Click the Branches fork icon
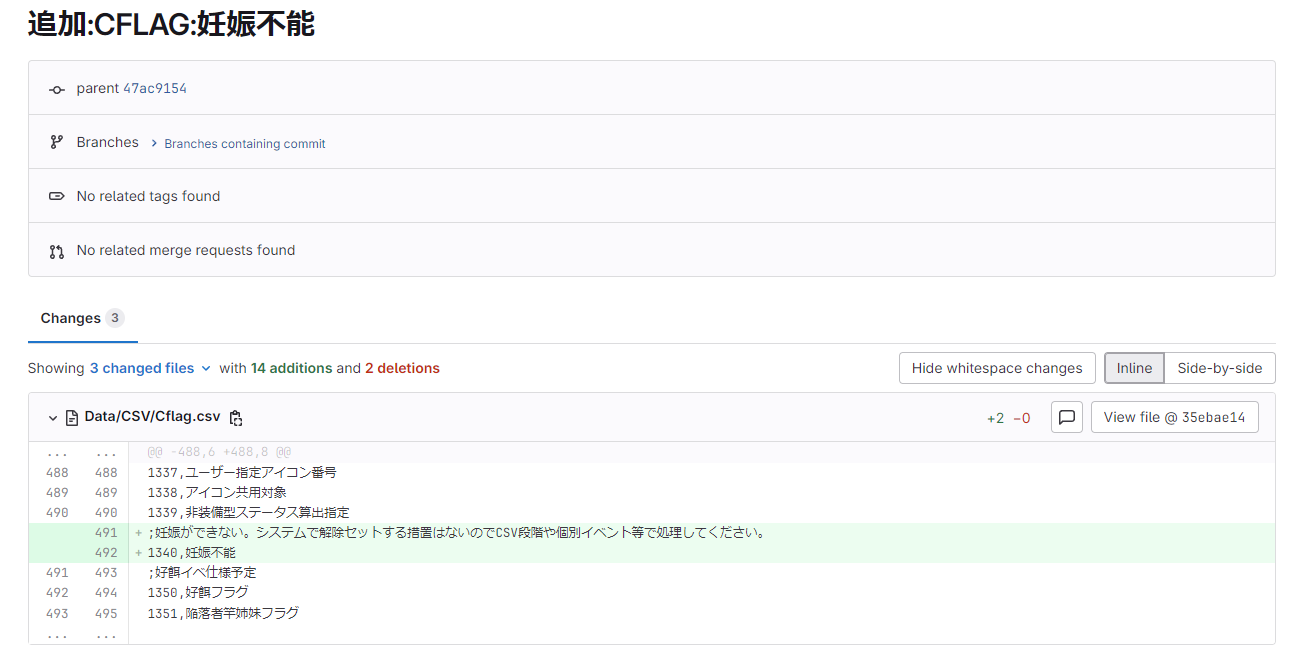 [x=57, y=143]
